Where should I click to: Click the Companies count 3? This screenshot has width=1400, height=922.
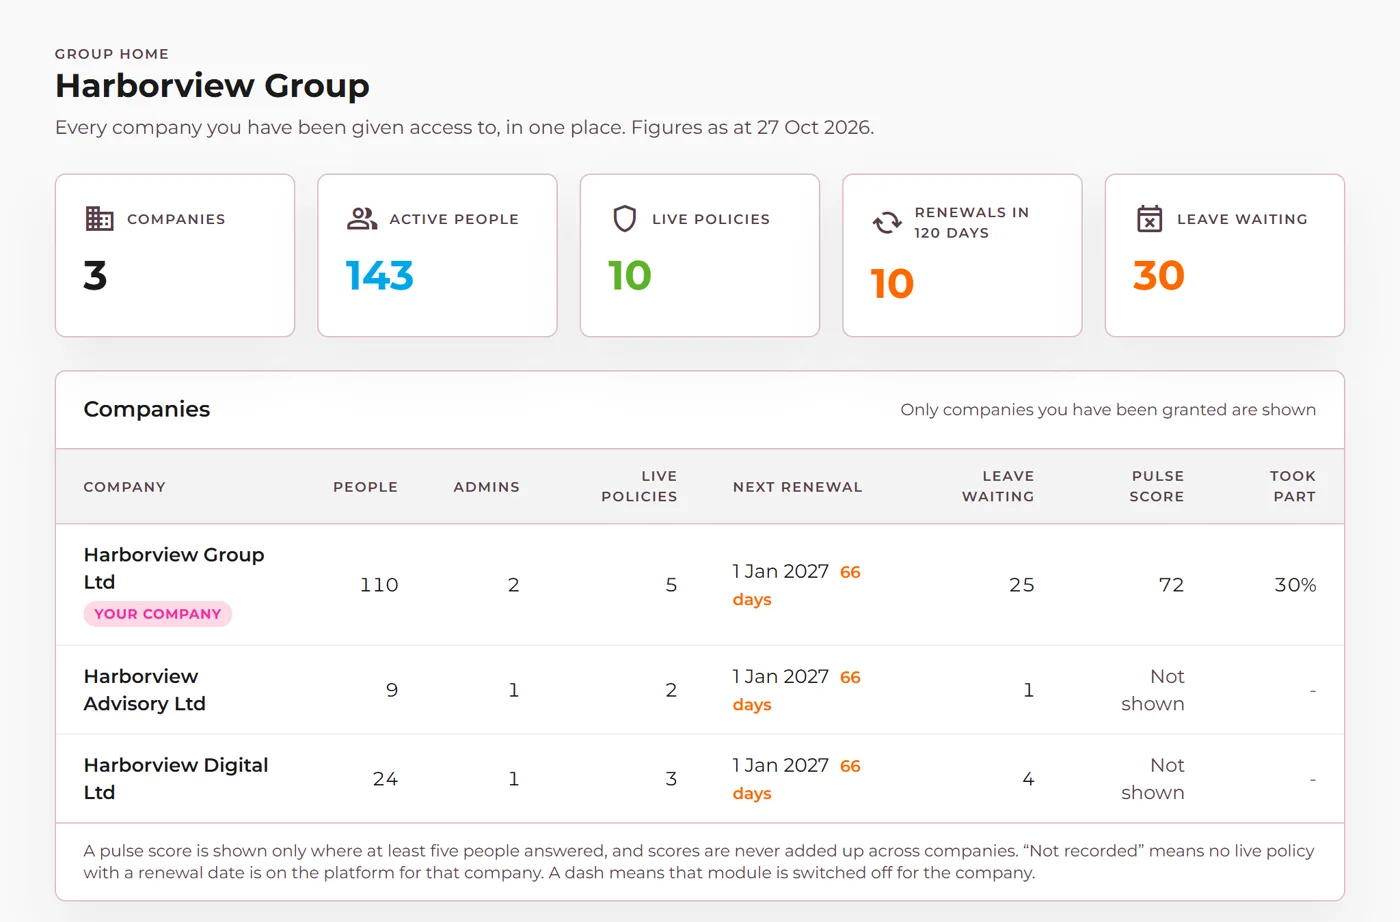click(95, 276)
